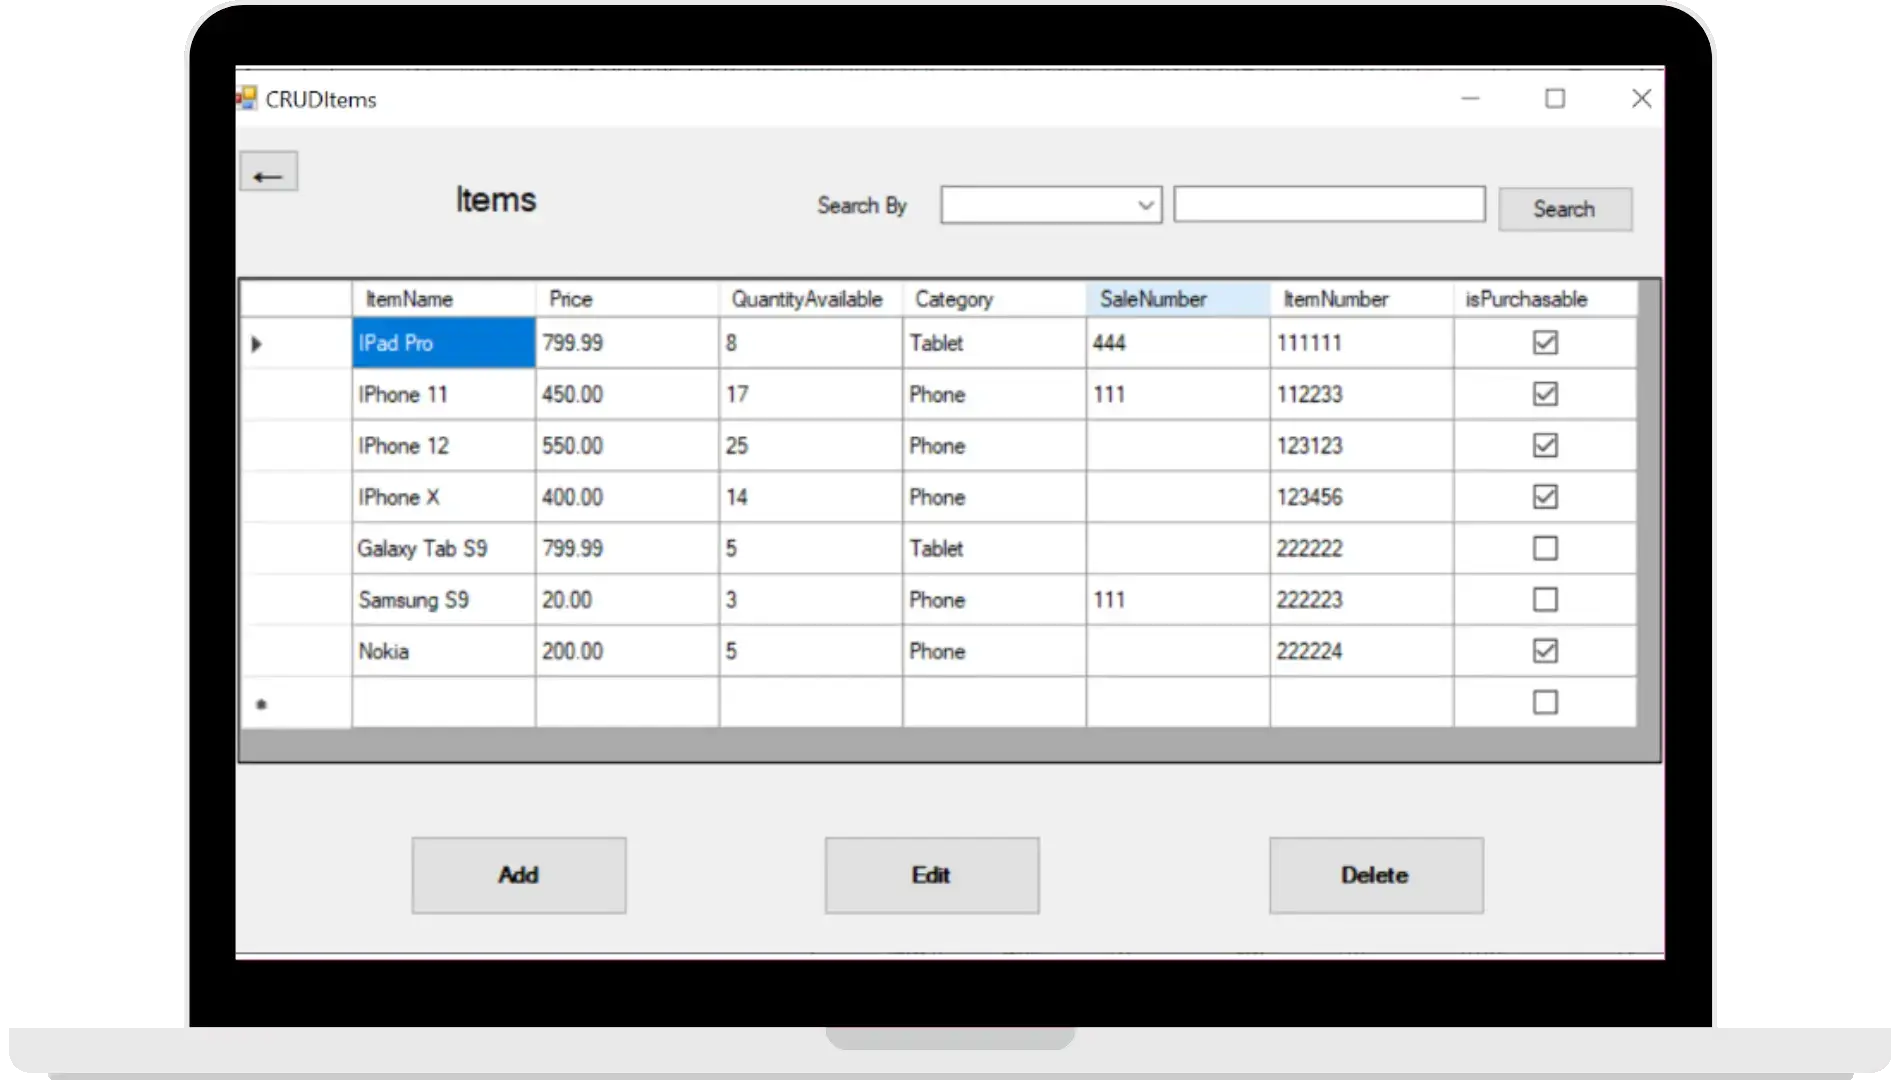Select the Samsung S9 name cell
Image resolution: width=1893 pixels, height=1080 pixels.
pos(444,600)
